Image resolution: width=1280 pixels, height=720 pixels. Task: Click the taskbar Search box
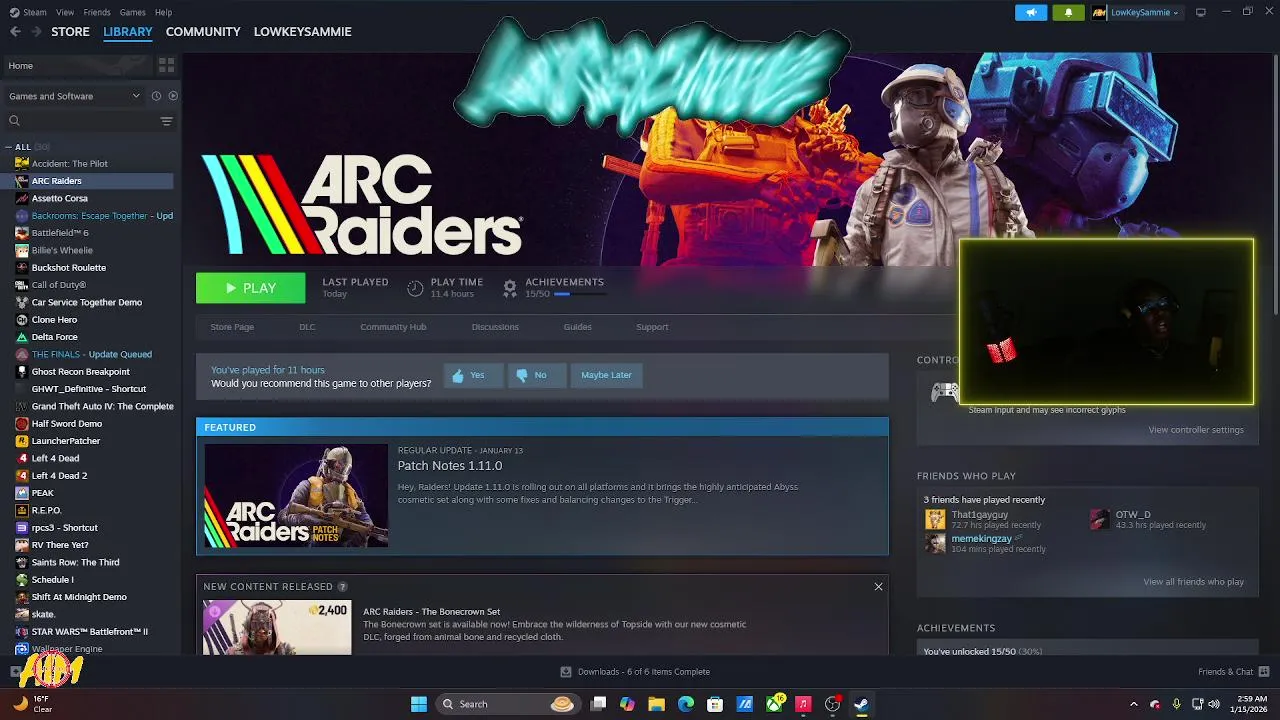pyautogui.click(x=507, y=704)
